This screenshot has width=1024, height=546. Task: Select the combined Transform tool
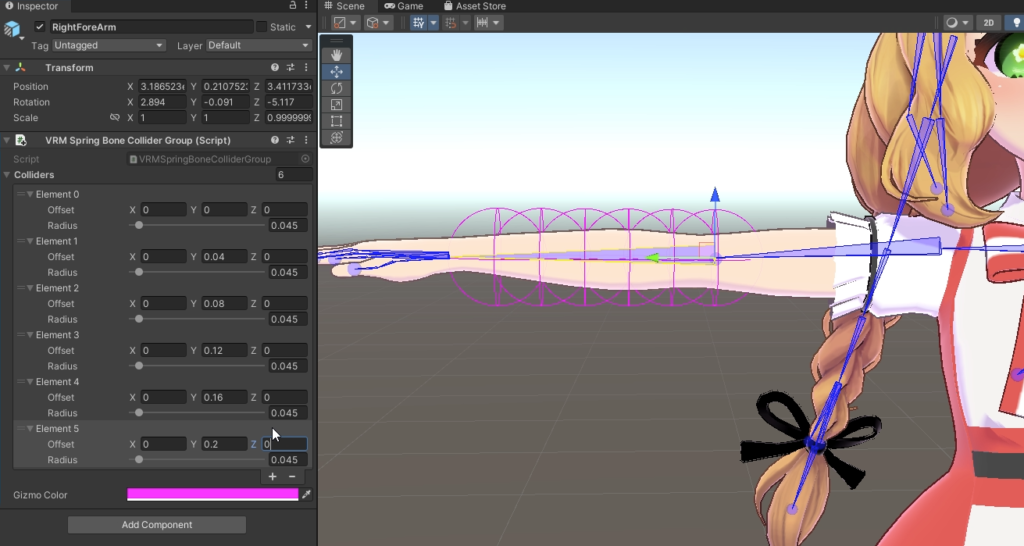click(336, 138)
